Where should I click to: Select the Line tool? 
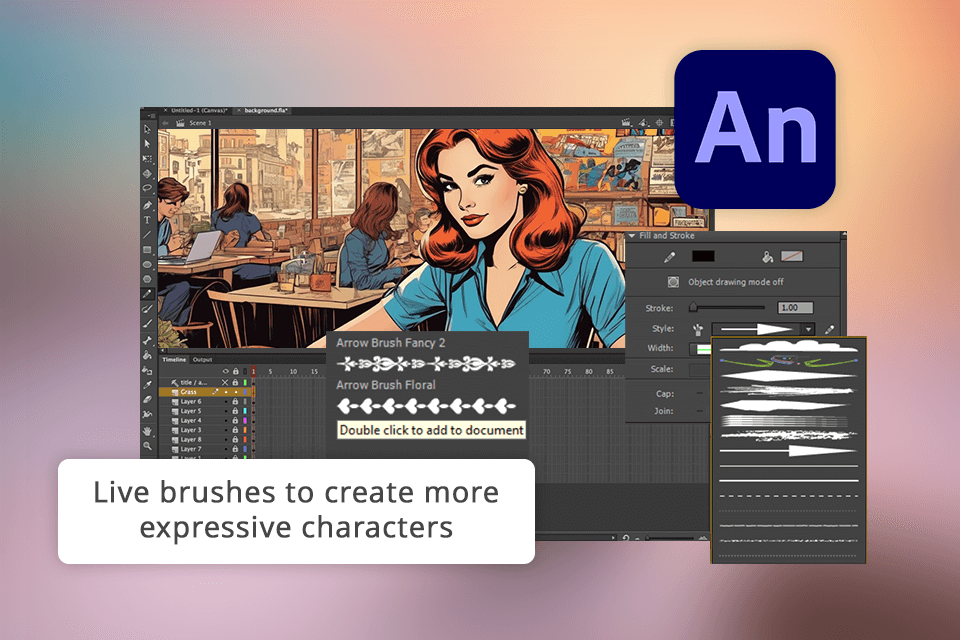point(147,235)
